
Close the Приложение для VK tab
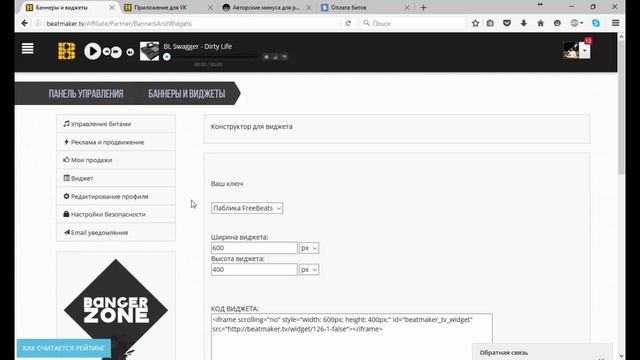pos(210,7)
